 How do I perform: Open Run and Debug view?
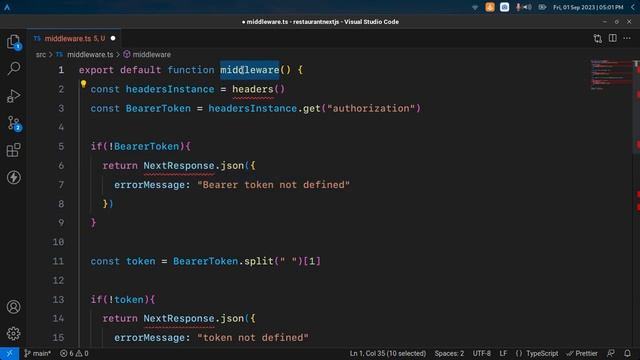[x=13, y=96]
